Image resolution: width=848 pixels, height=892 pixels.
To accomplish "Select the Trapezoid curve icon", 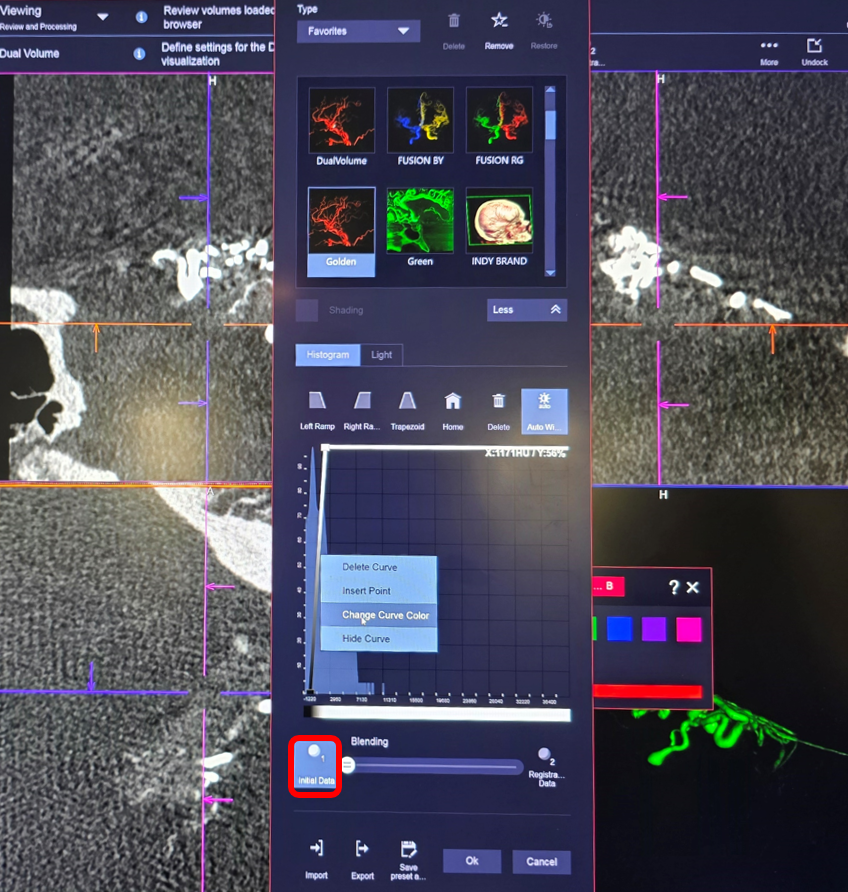I will click(407, 402).
